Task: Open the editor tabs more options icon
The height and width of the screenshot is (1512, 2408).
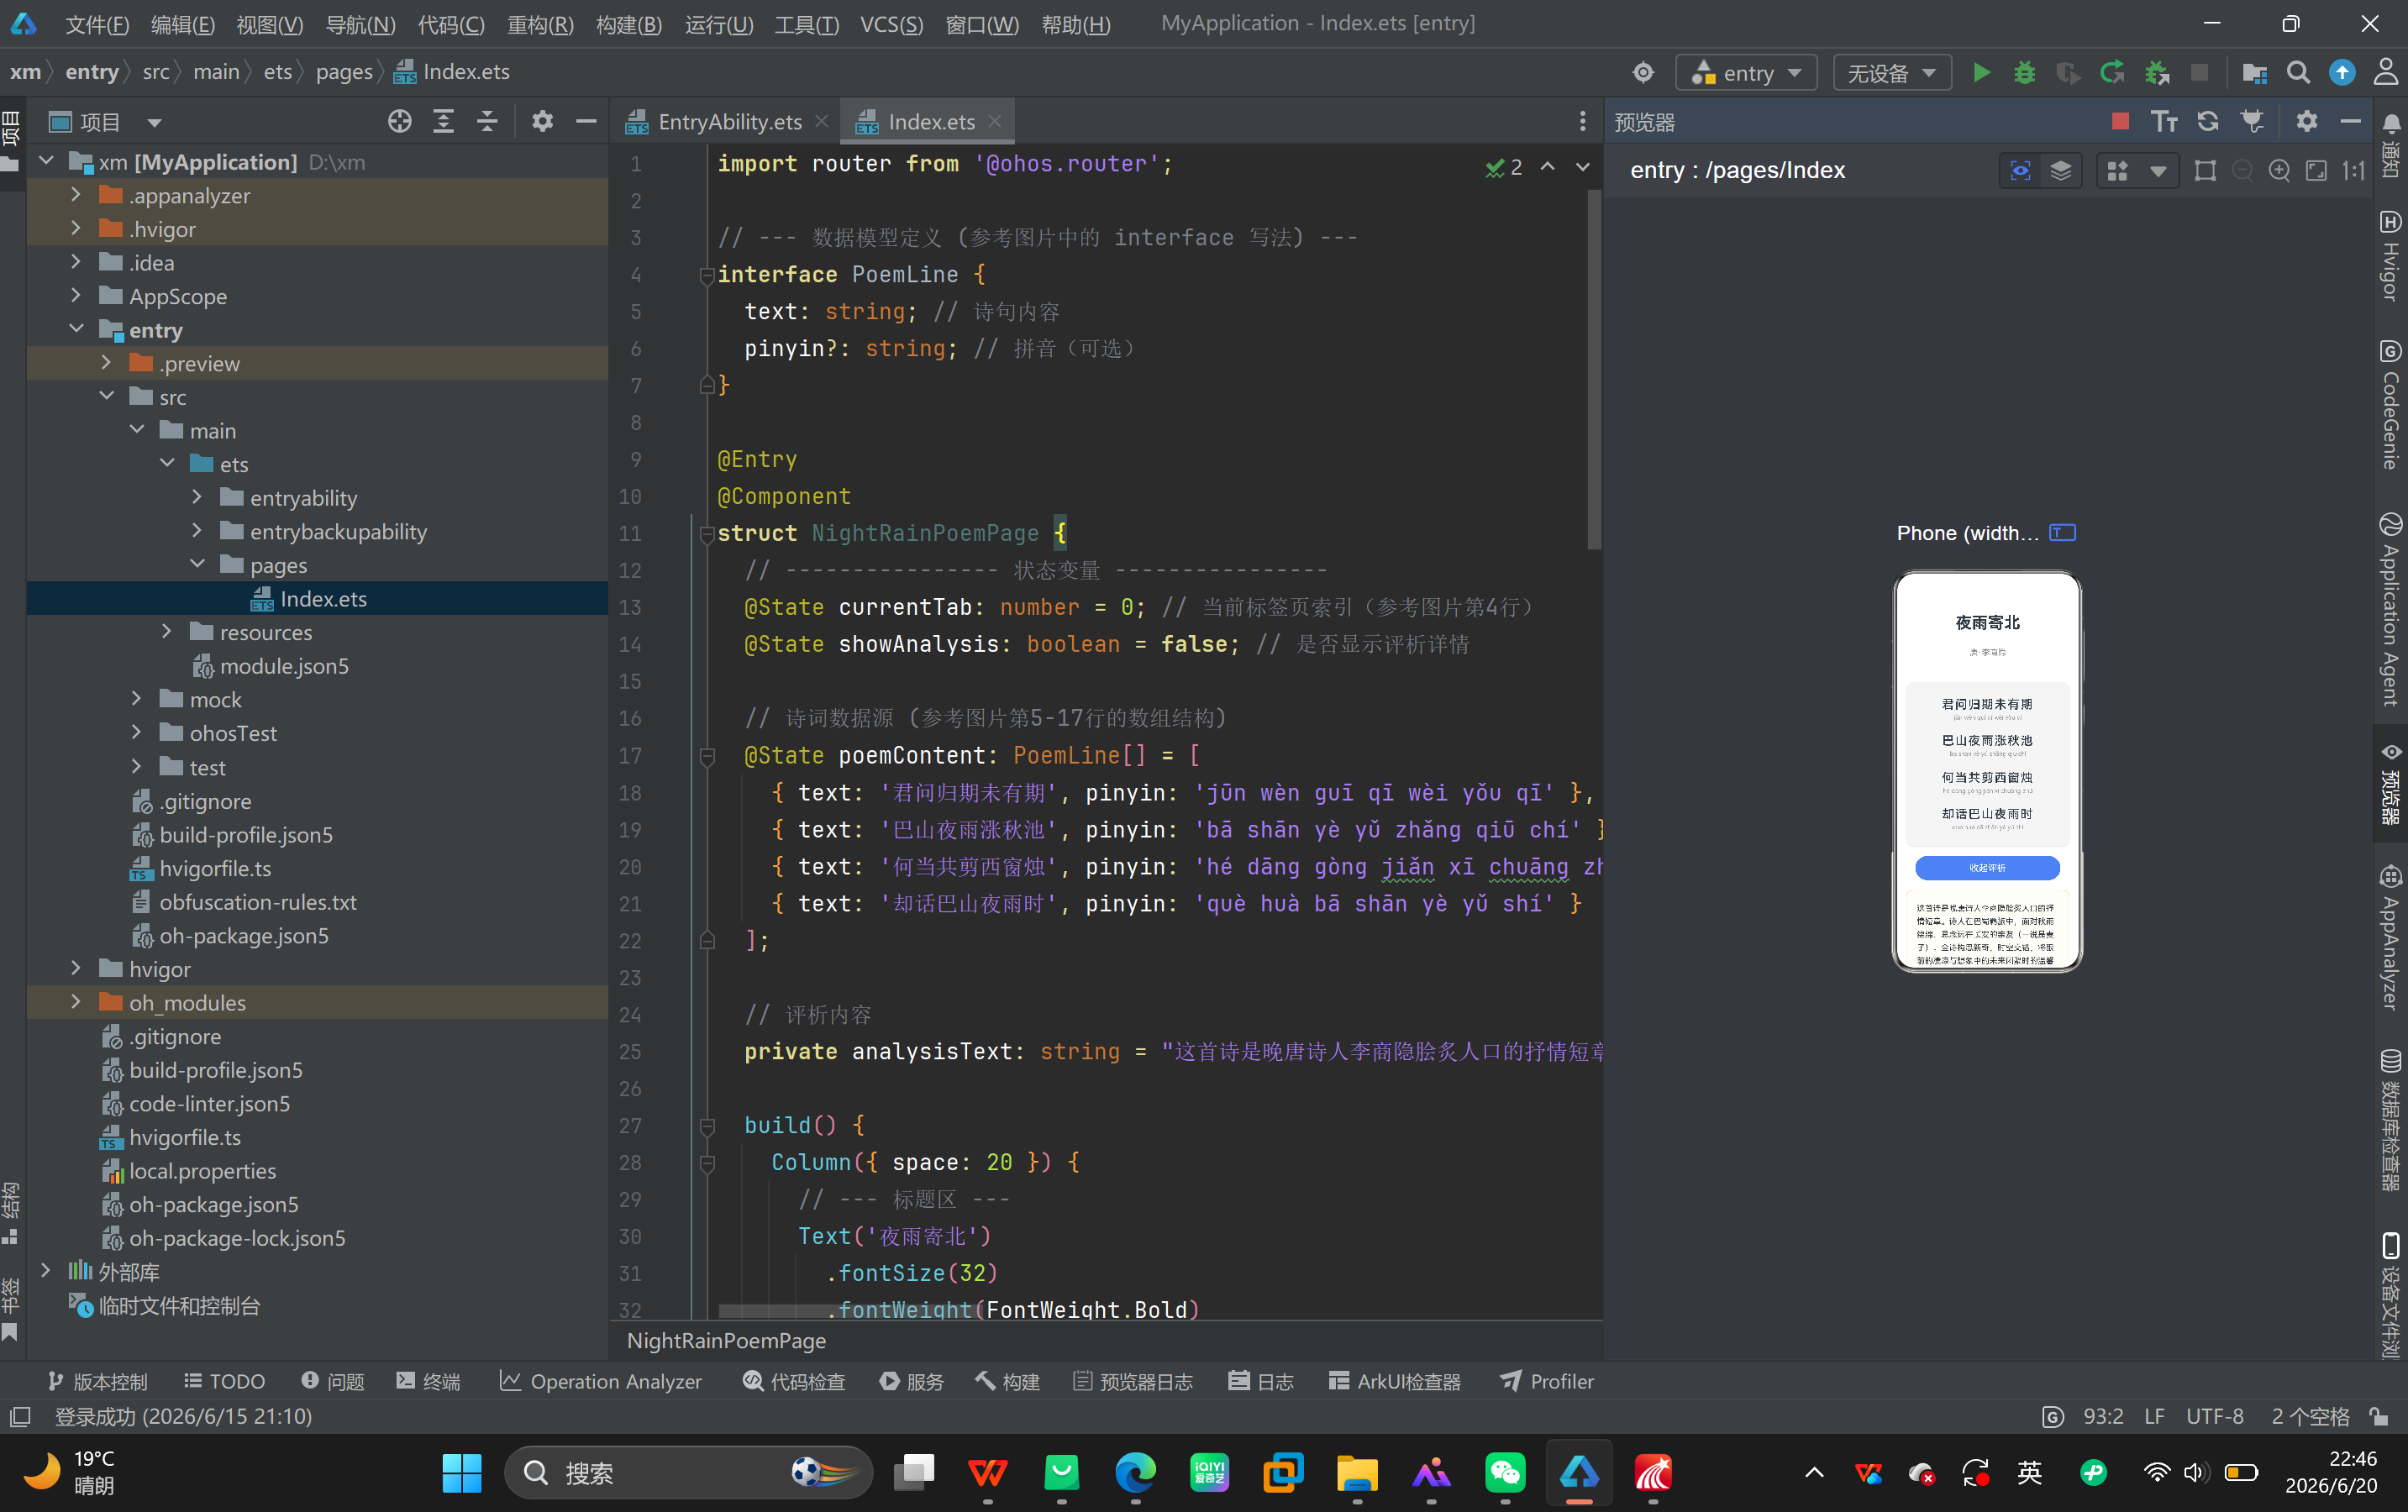Action: pyautogui.click(x=1582, y=121)
